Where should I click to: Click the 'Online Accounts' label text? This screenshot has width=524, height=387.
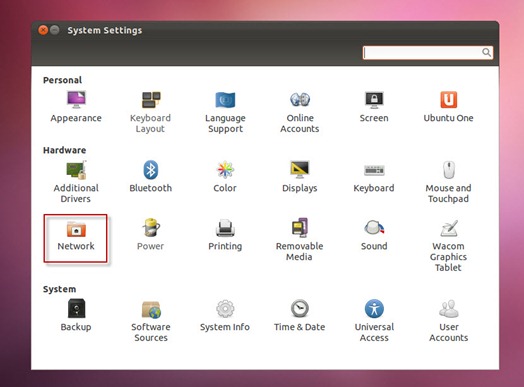click(x=300, y=123)
